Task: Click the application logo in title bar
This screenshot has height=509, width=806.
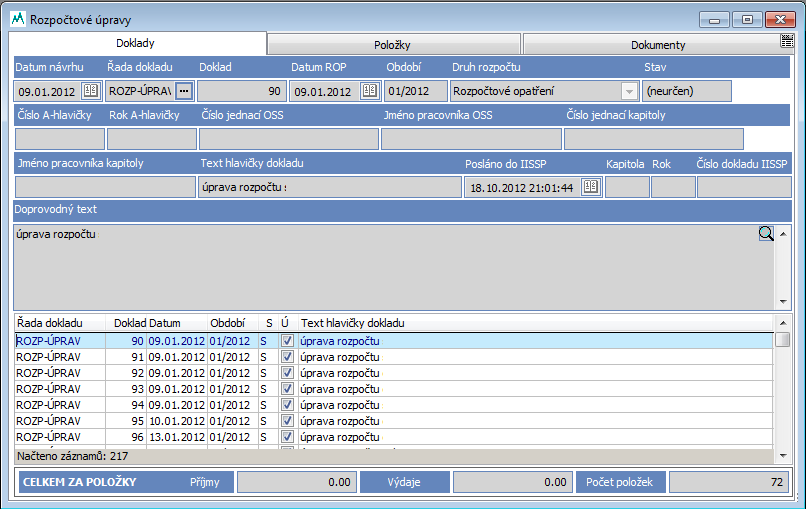Action: coord(18,19)
